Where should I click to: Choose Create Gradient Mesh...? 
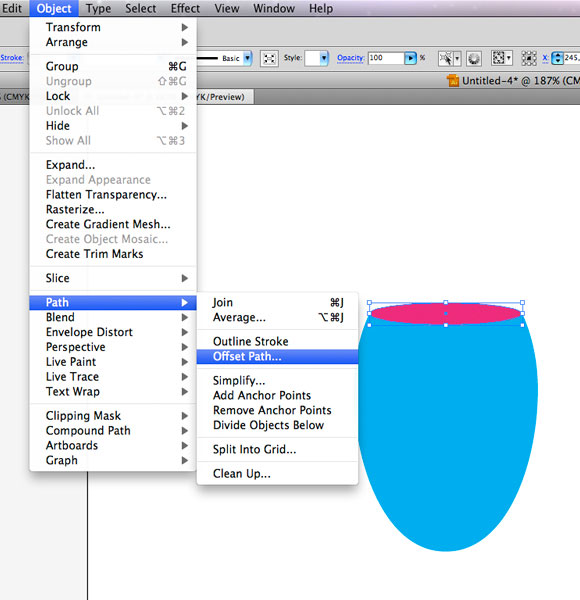point(113,224)
